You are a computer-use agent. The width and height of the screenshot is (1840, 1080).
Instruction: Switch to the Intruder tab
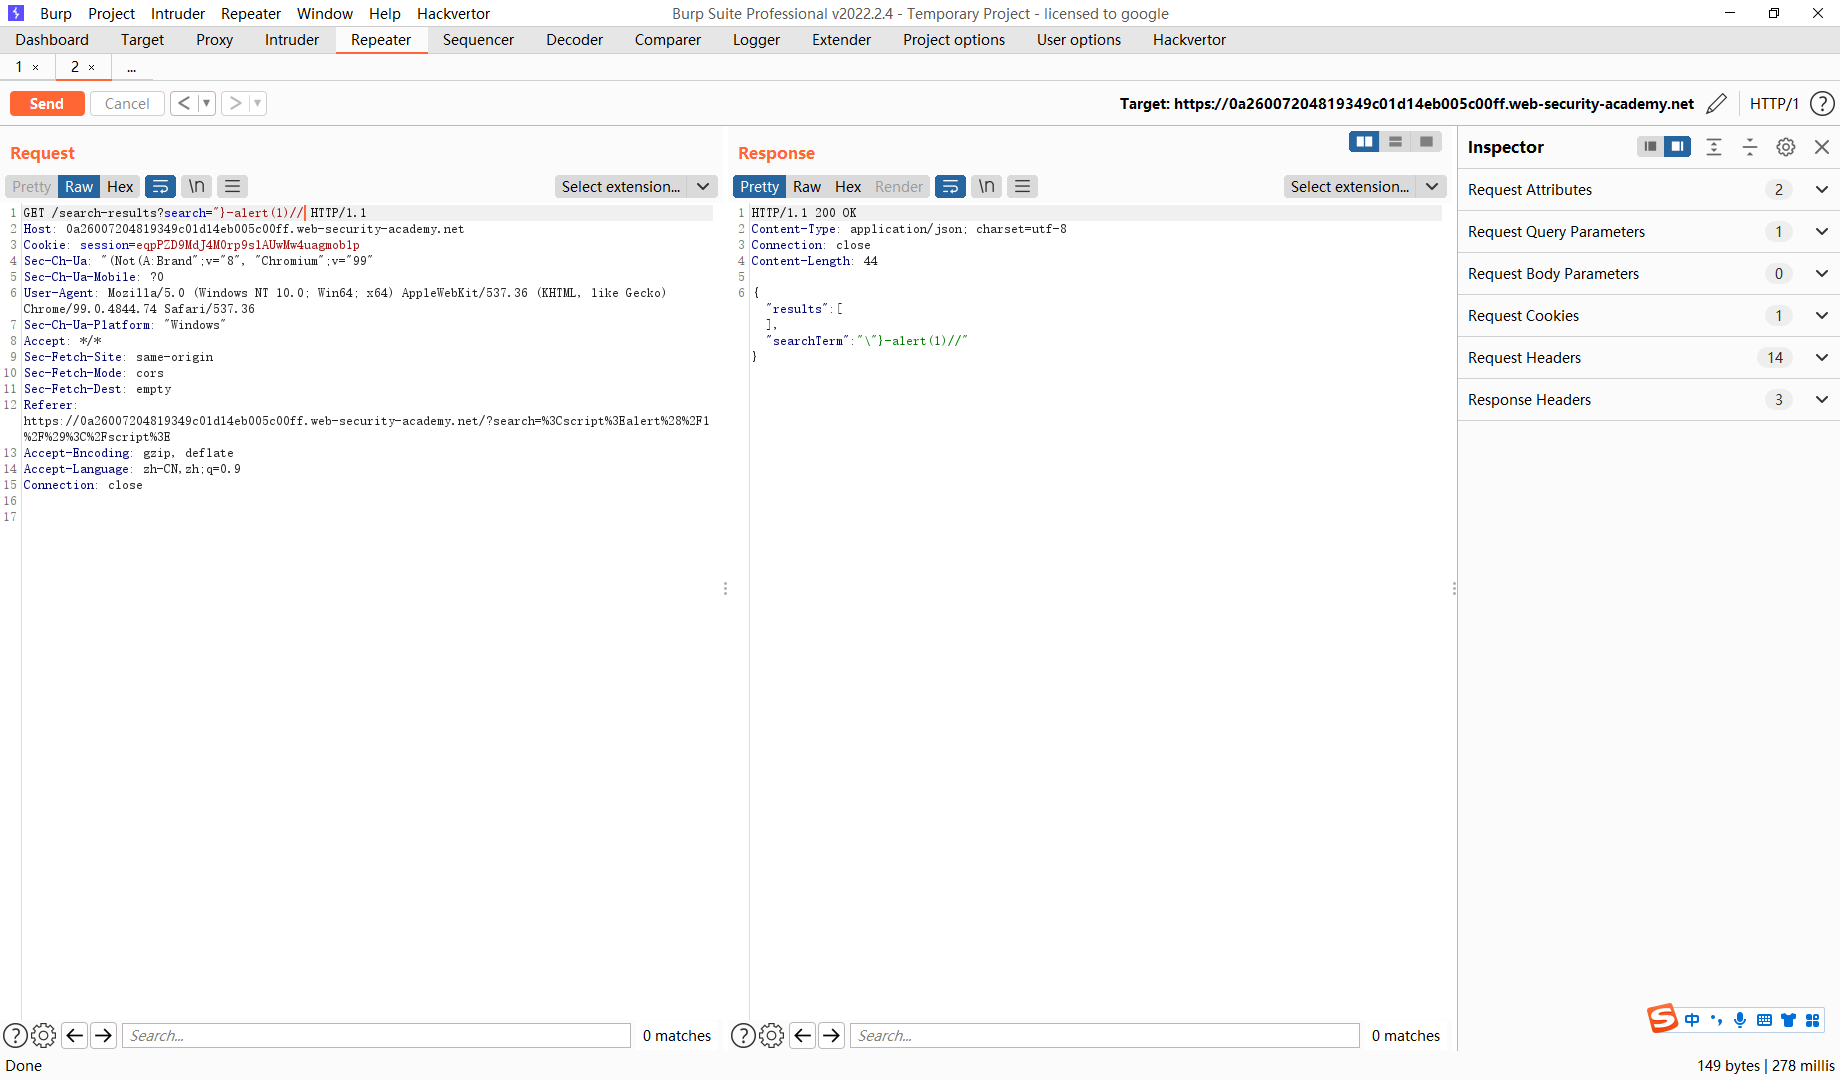pyautogui.click(x=291, y=40)
